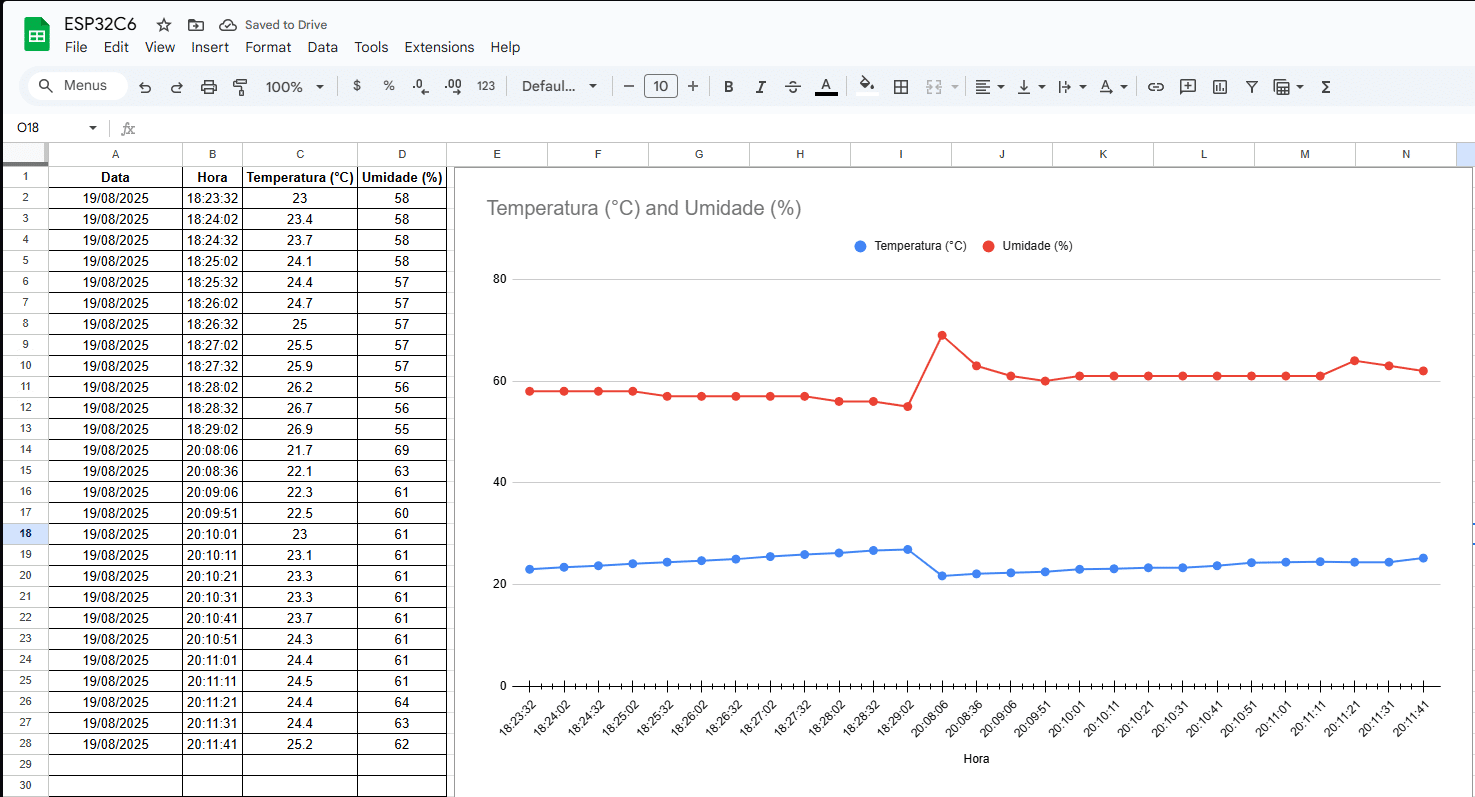Open the Insert menu
The height and width of the screenshot is (797, 1475).
pyautogui.click(x=210, y=47)
